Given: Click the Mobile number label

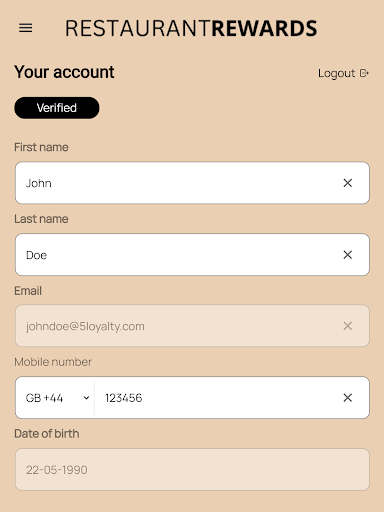Looking at the screenshot, I should 53,362.
